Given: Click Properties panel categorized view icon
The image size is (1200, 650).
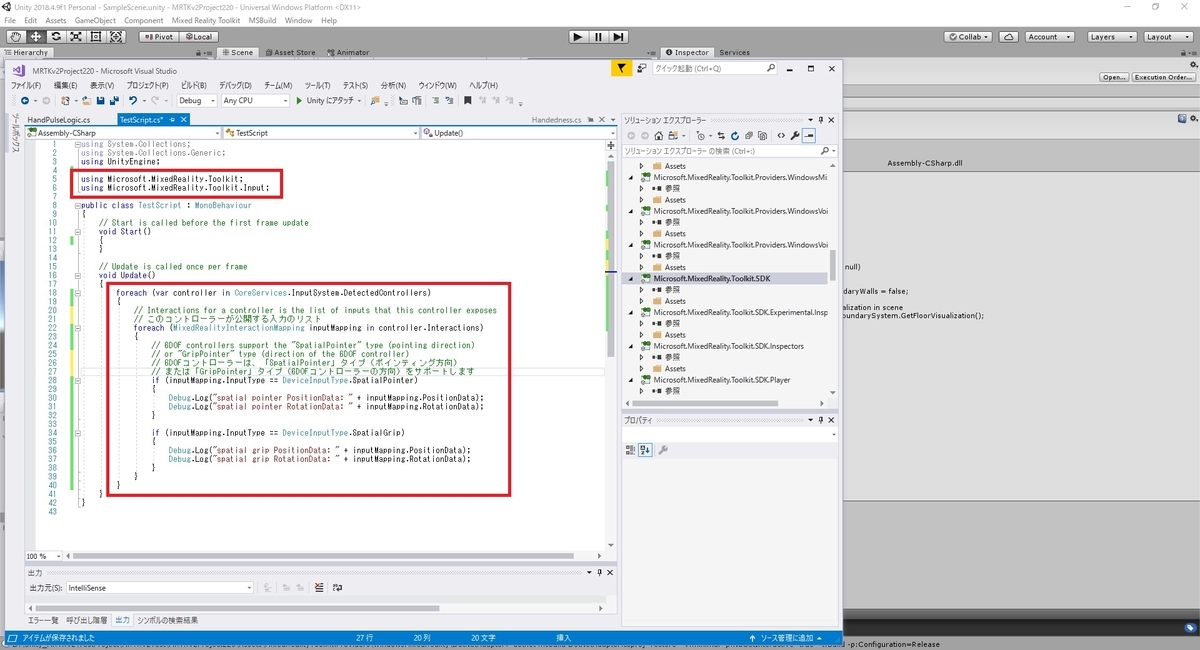Looking at the screenshot, I should 631,450.
